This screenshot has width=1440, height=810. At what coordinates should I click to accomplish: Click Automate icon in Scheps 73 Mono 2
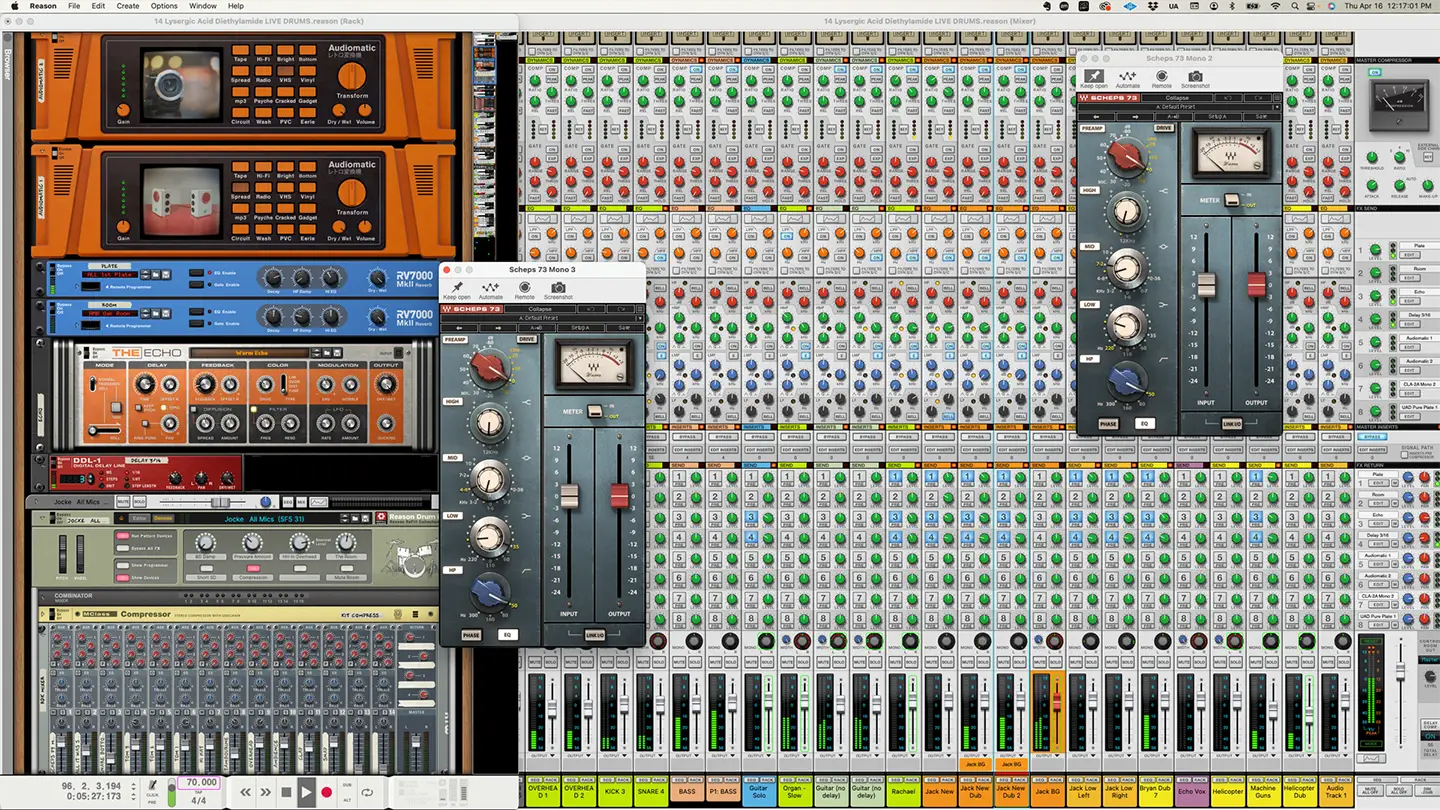[1127, 76]
